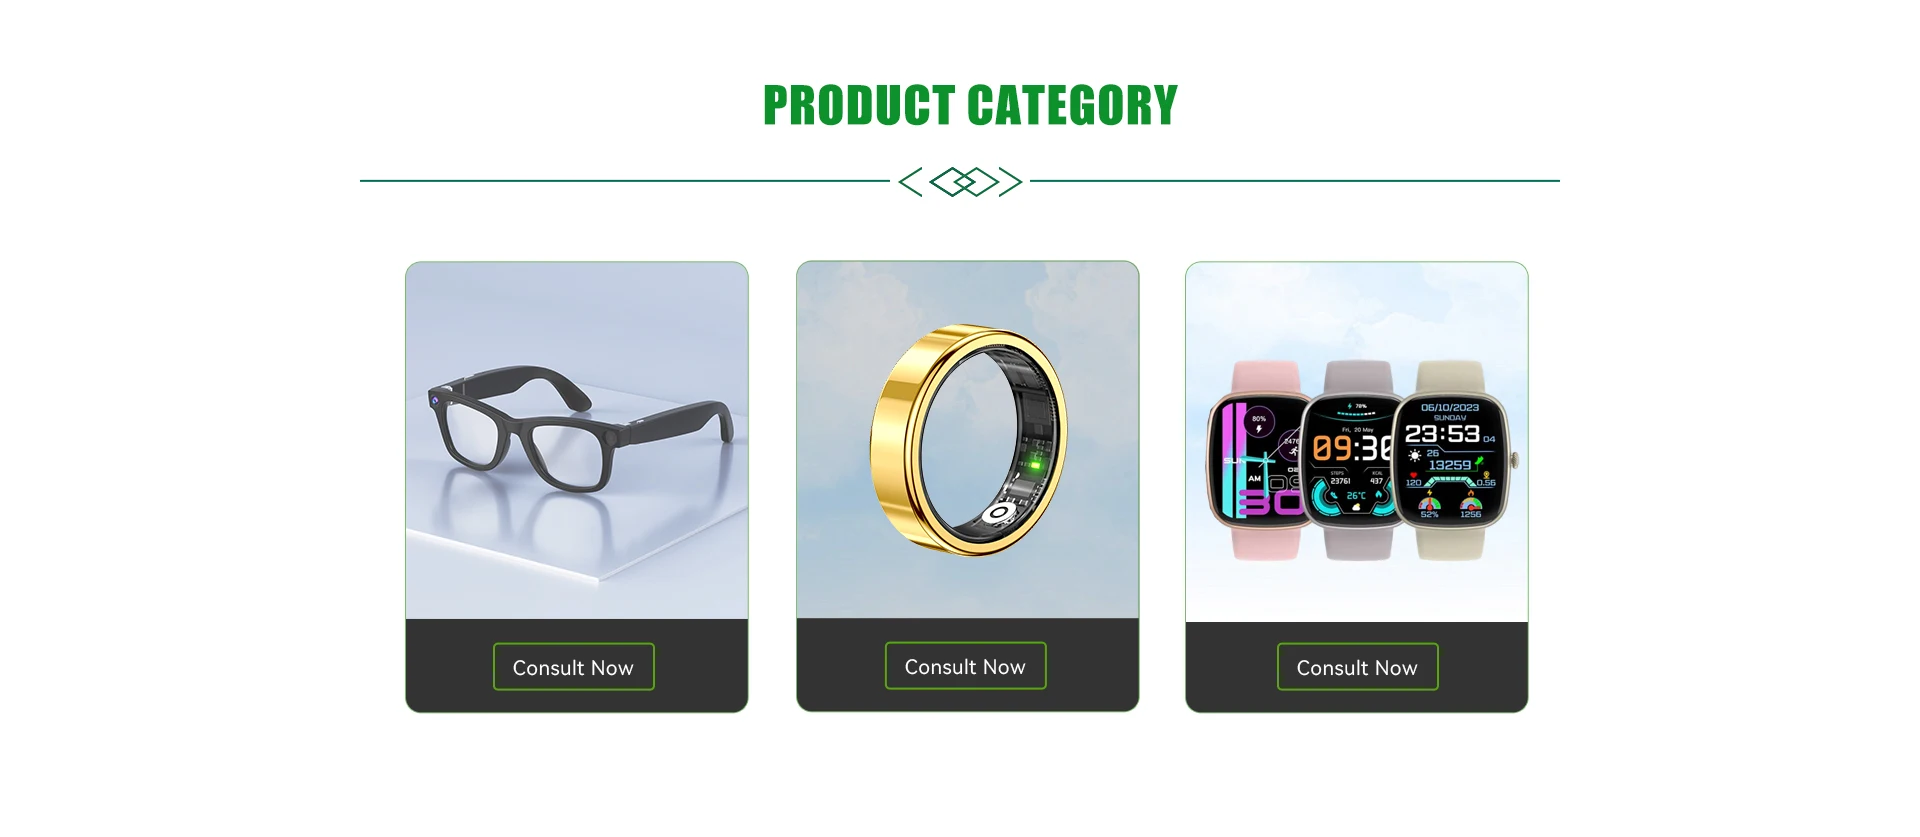The width and height of the screenshot is (1920, 837).
Task: Click the orange 09:3 time on middle watch
Action: (1352, 448)
